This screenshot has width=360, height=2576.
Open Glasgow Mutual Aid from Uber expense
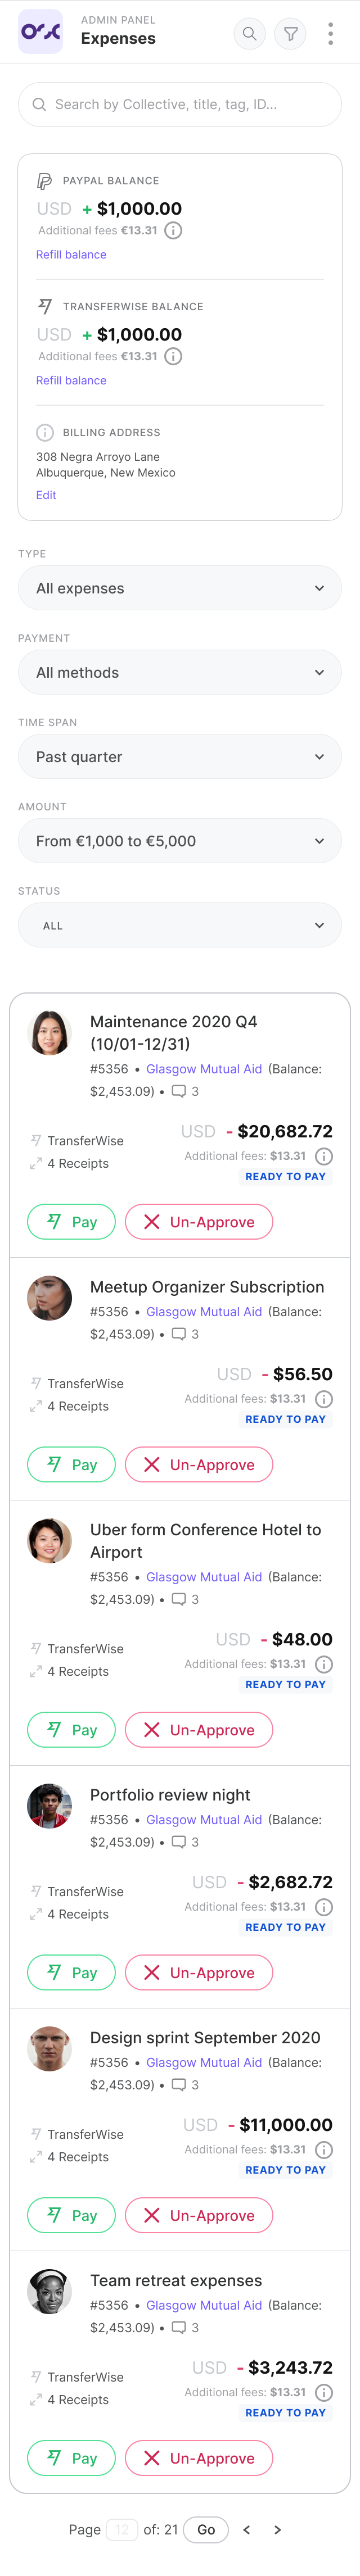point(204,1577)
